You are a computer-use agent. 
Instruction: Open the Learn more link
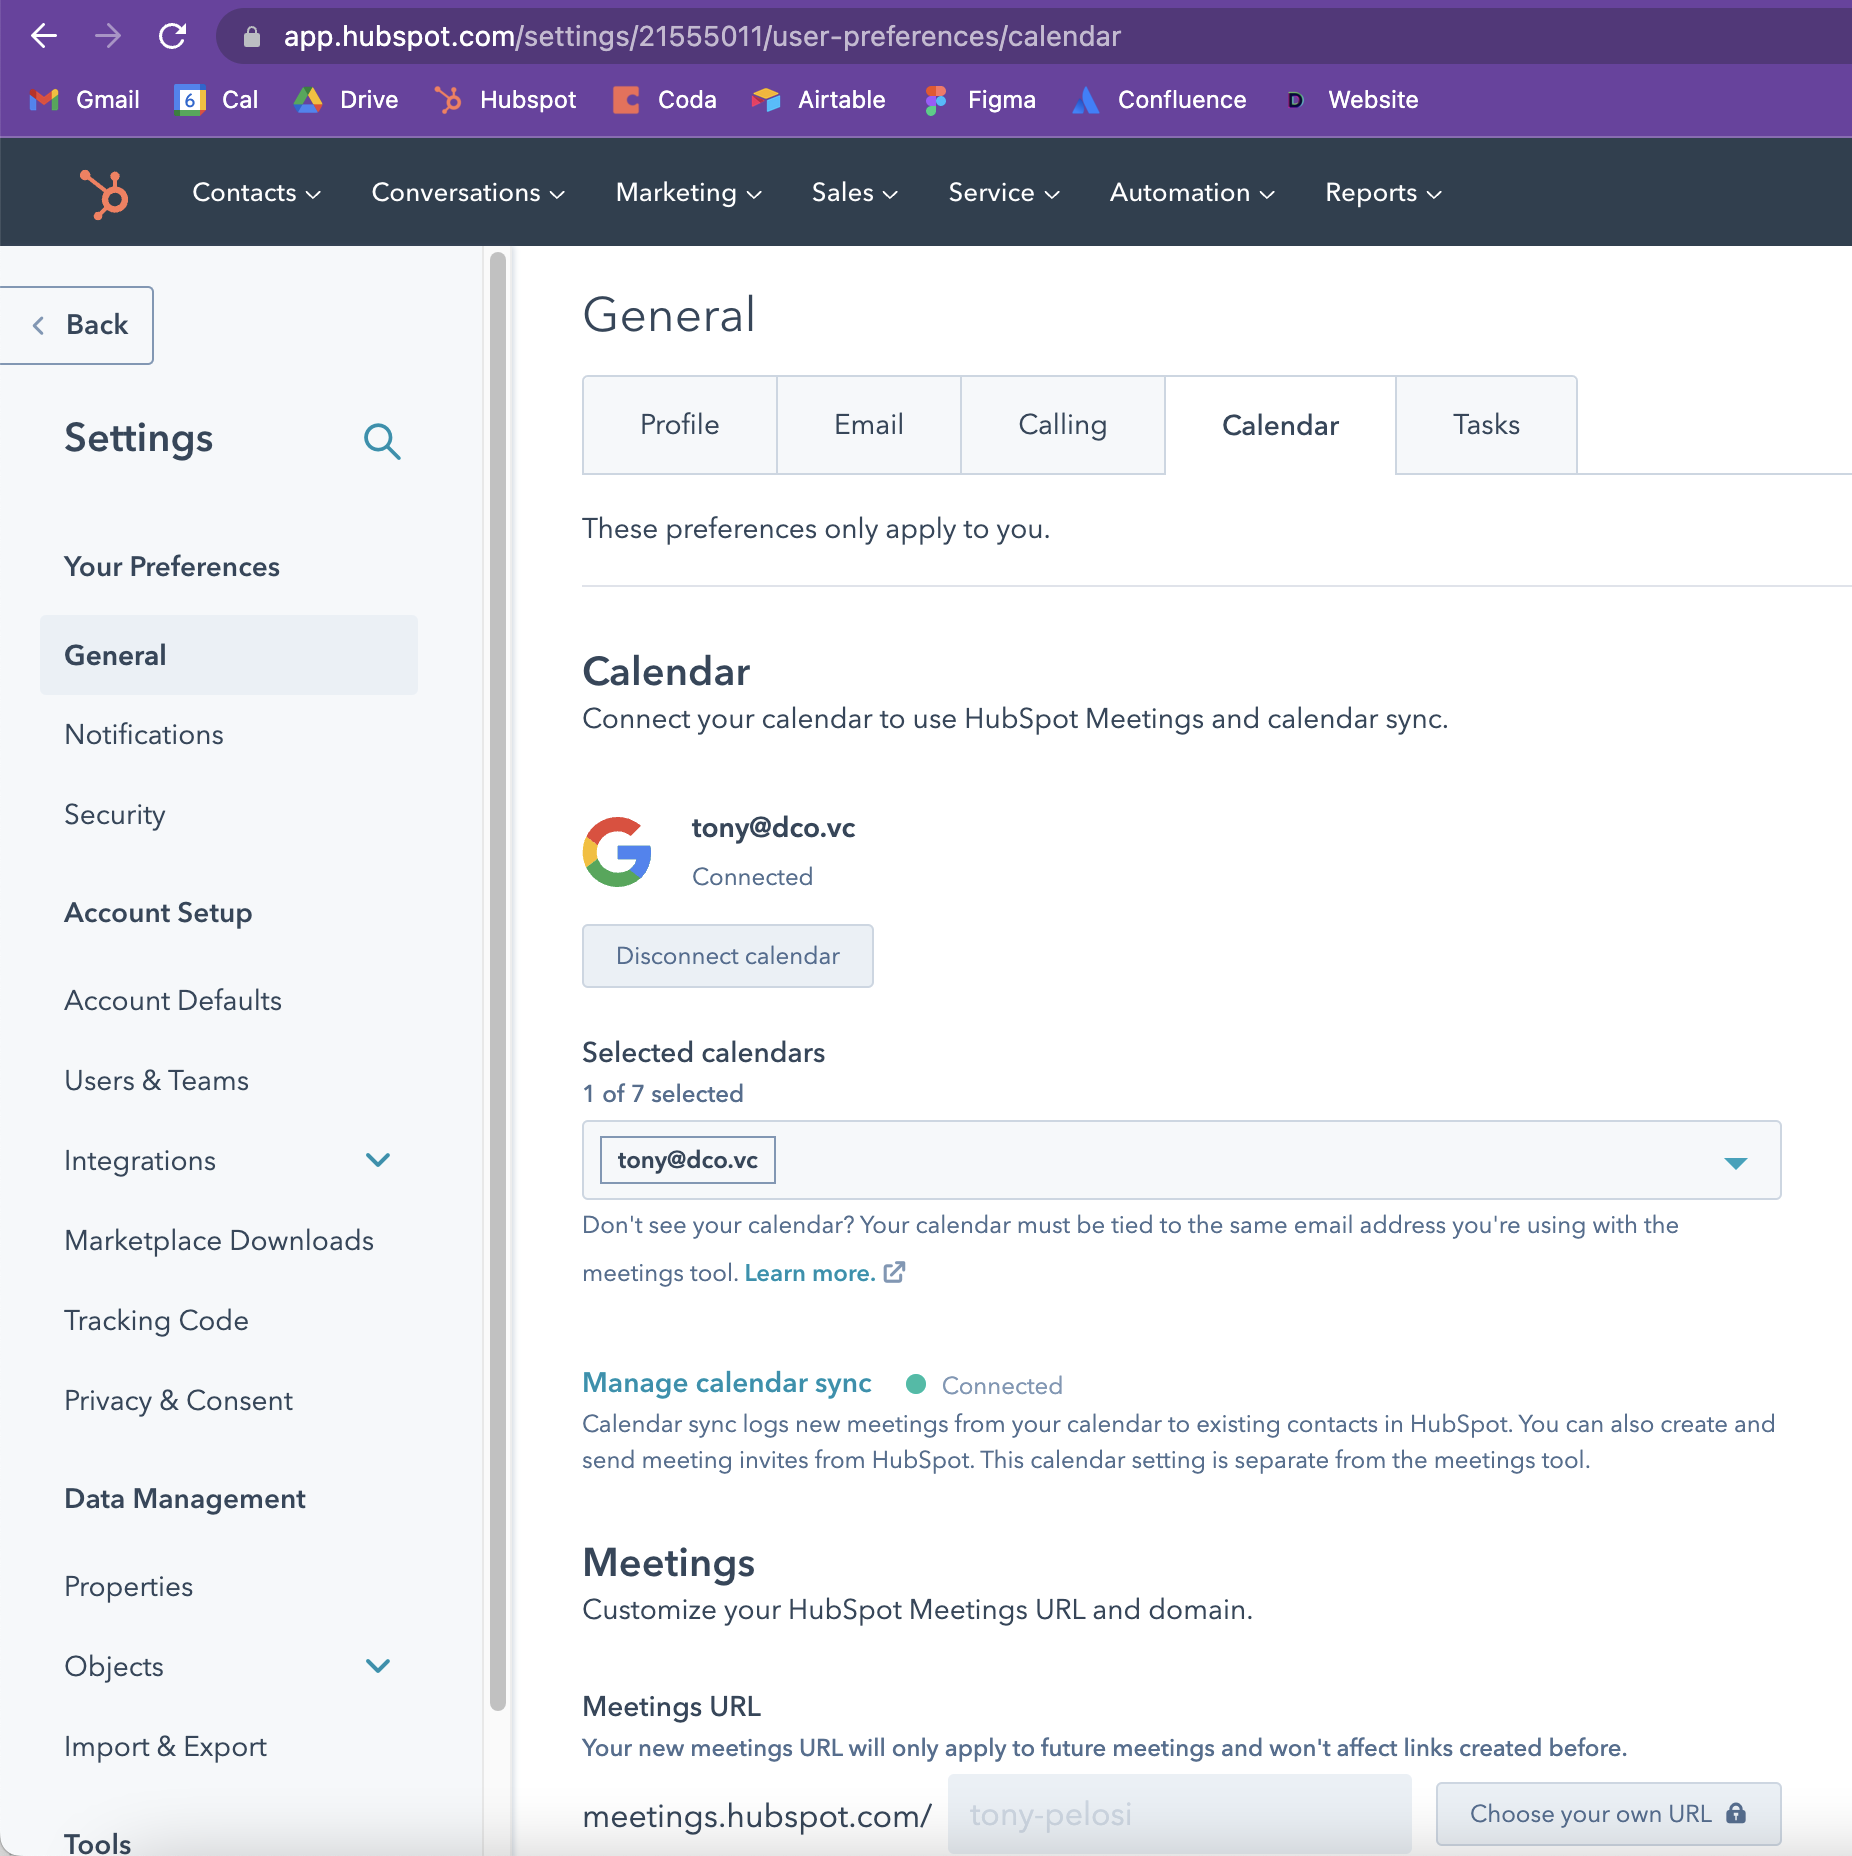pos(810,1273)
